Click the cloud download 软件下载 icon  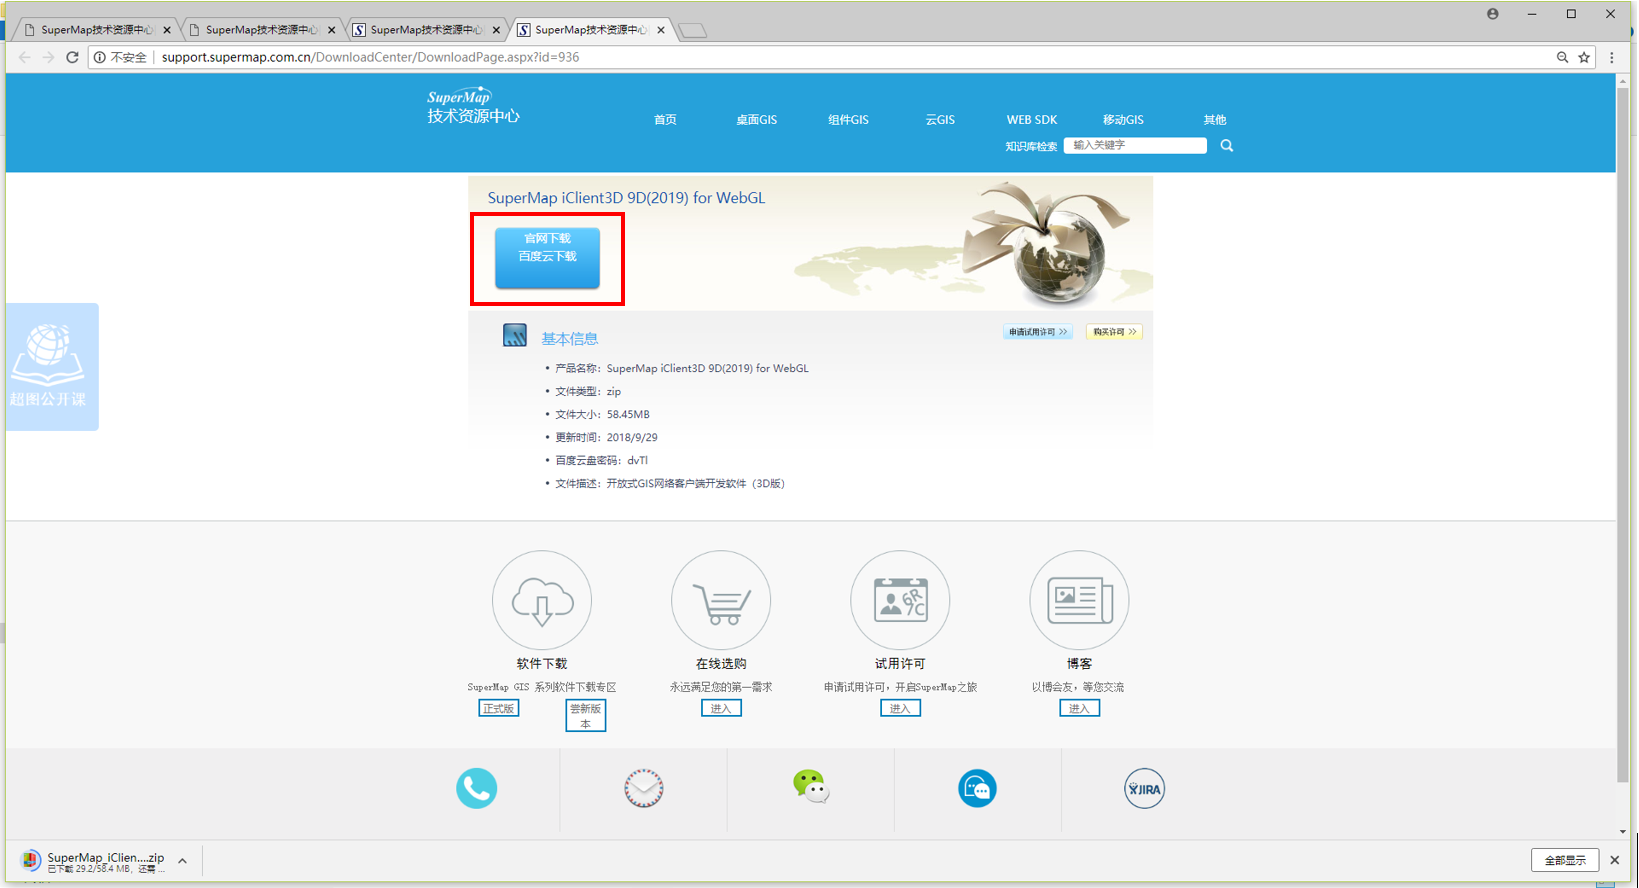[x=542, y=600]
